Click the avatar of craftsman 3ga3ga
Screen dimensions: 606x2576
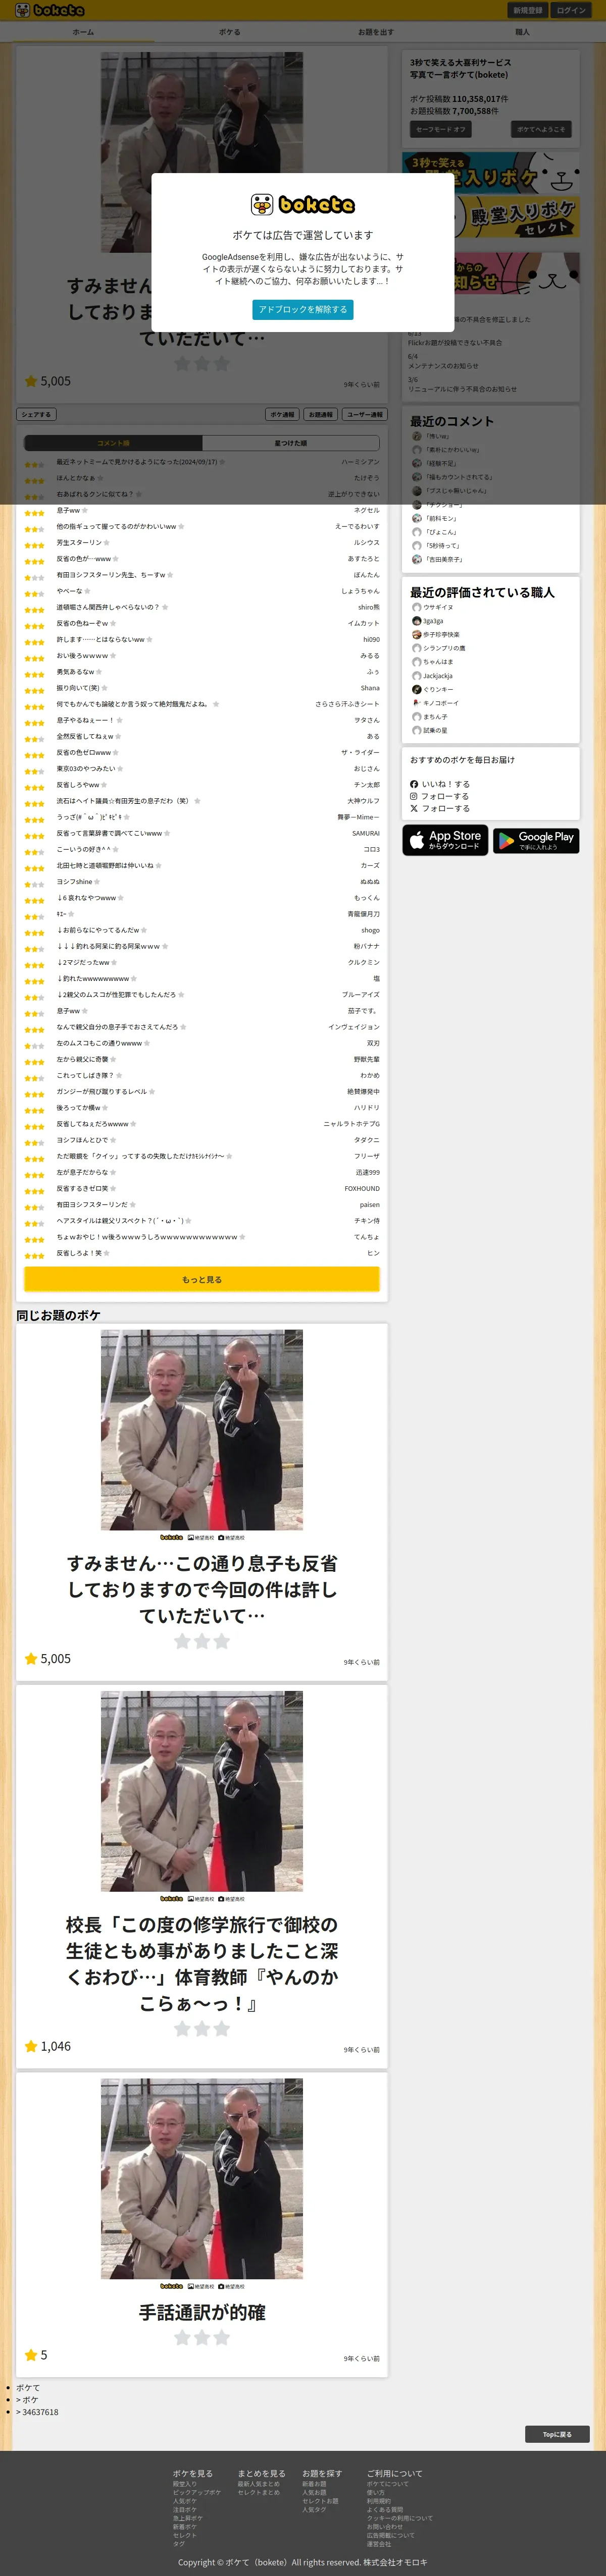coord(417,621)
